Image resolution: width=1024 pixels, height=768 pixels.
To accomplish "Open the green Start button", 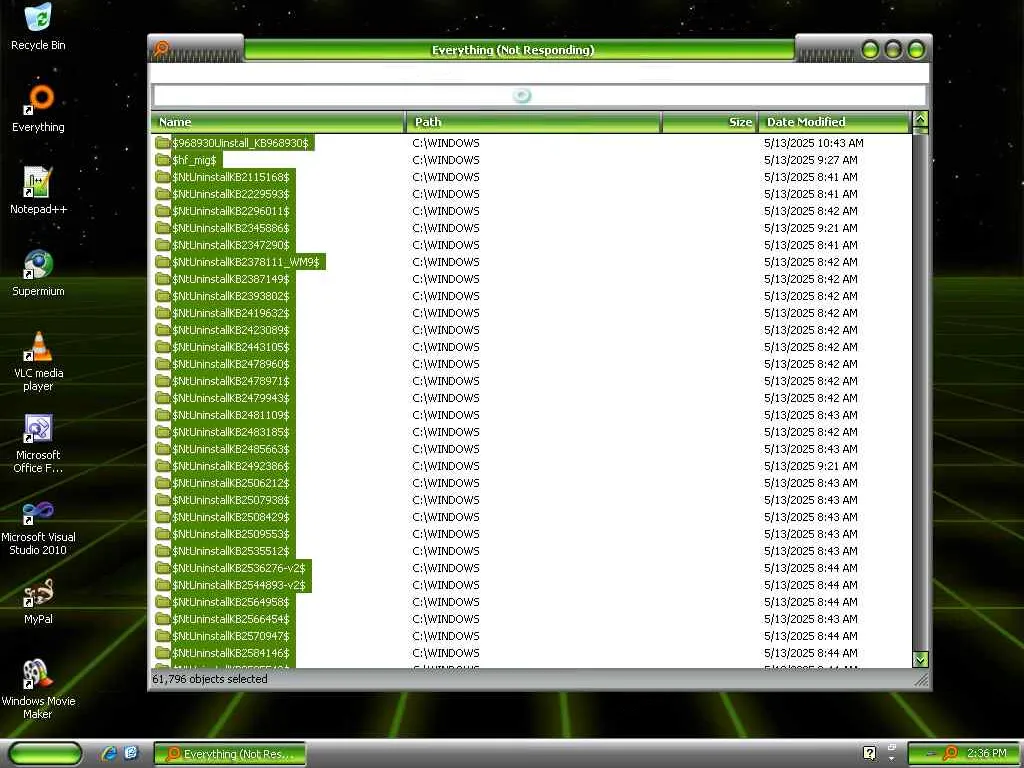I will point(45,753).
